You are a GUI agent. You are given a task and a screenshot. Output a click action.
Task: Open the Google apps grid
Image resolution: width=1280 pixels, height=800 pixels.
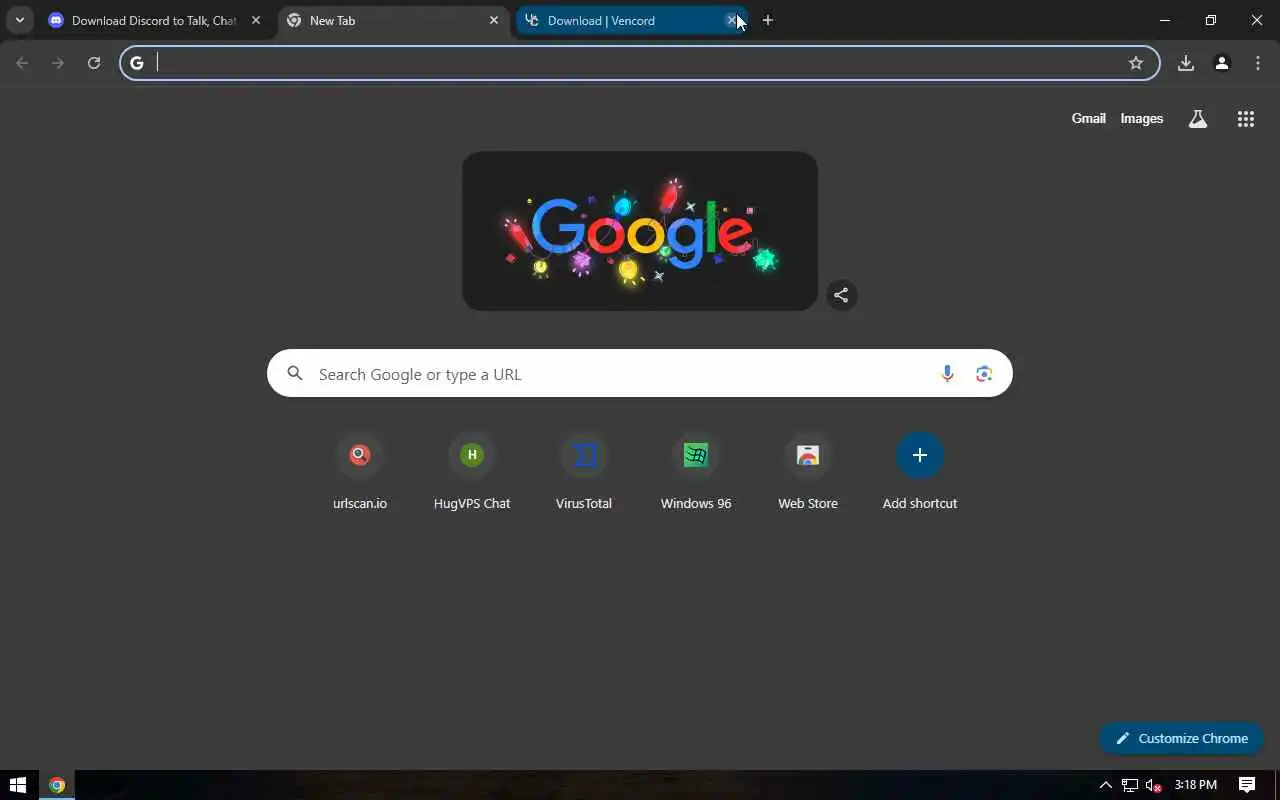[1246, 119]
